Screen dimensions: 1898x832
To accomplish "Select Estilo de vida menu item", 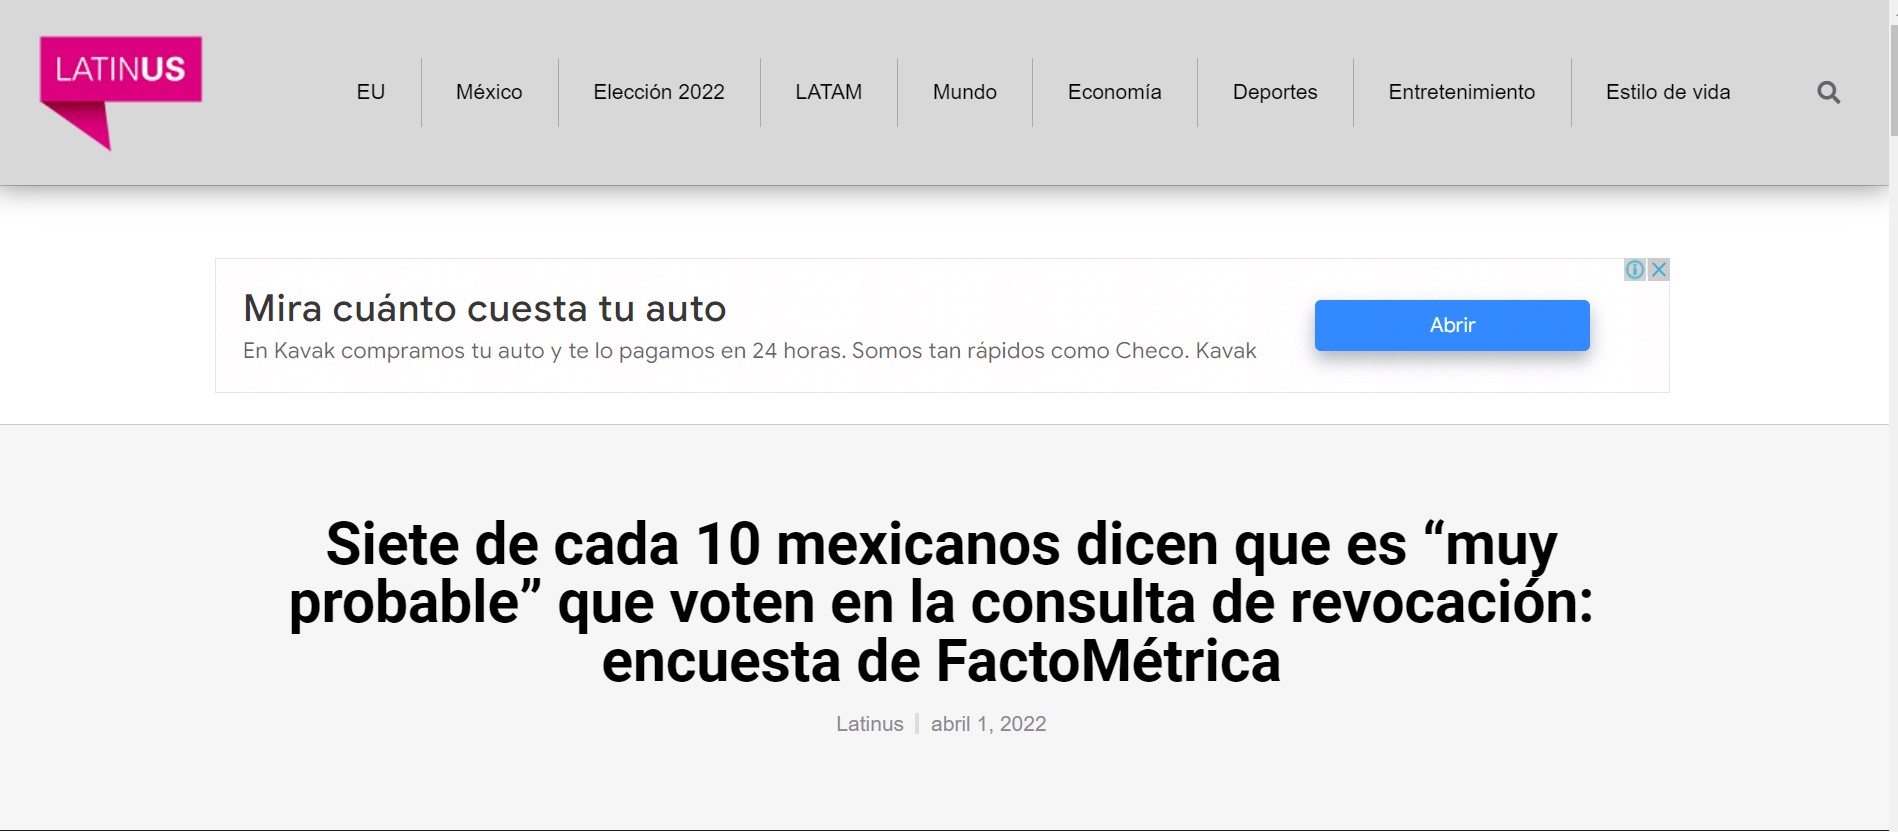I will click(1667, 92).
